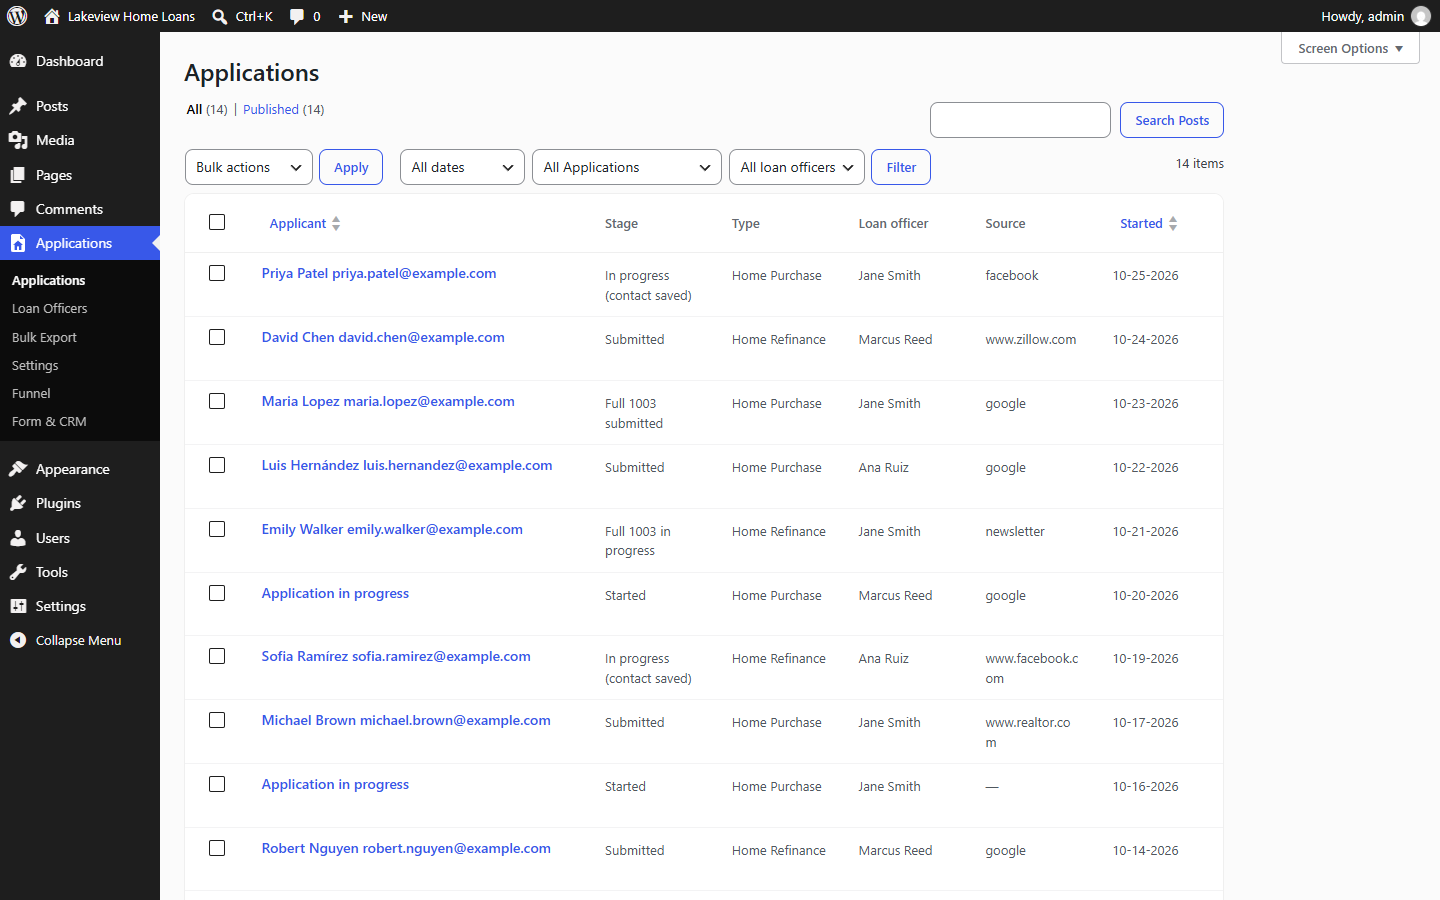Open the All loan officers dropdown

click(x=797, y=167)
